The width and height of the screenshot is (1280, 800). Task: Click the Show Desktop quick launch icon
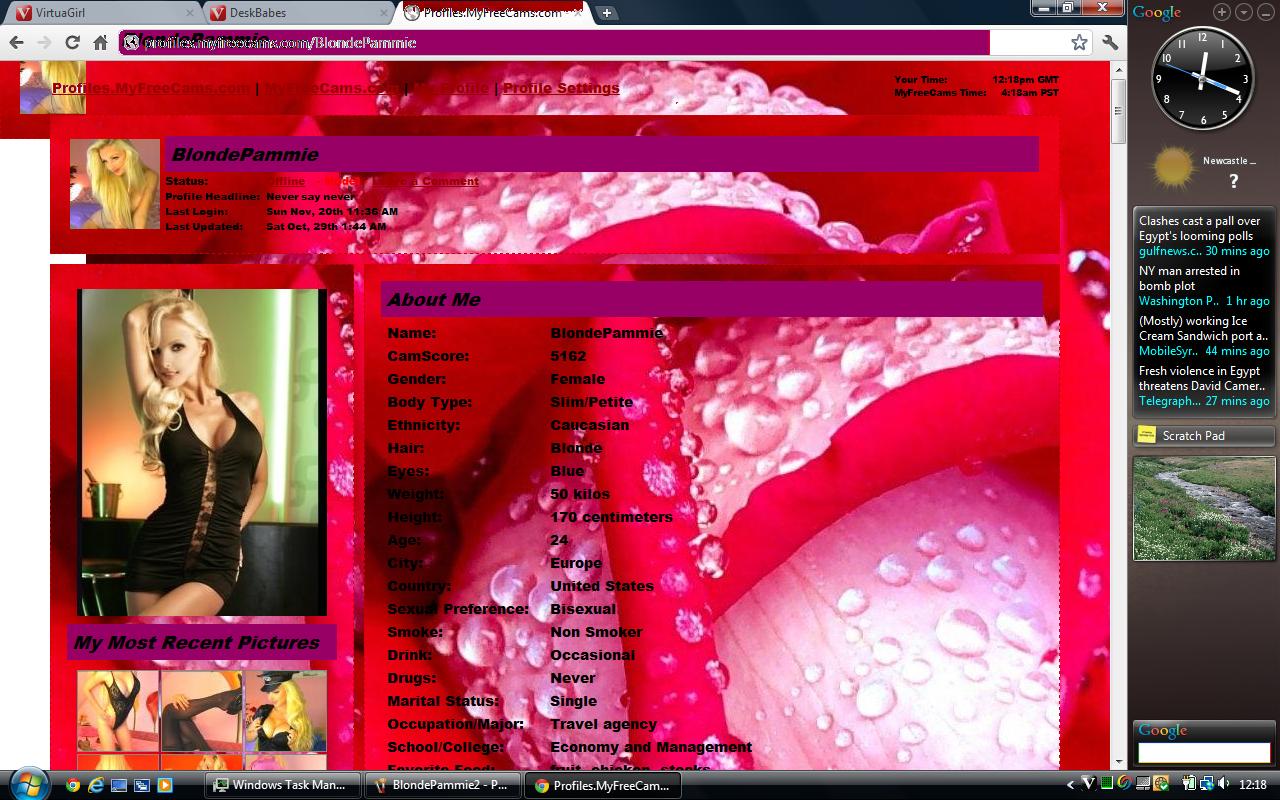click(119, 785)
